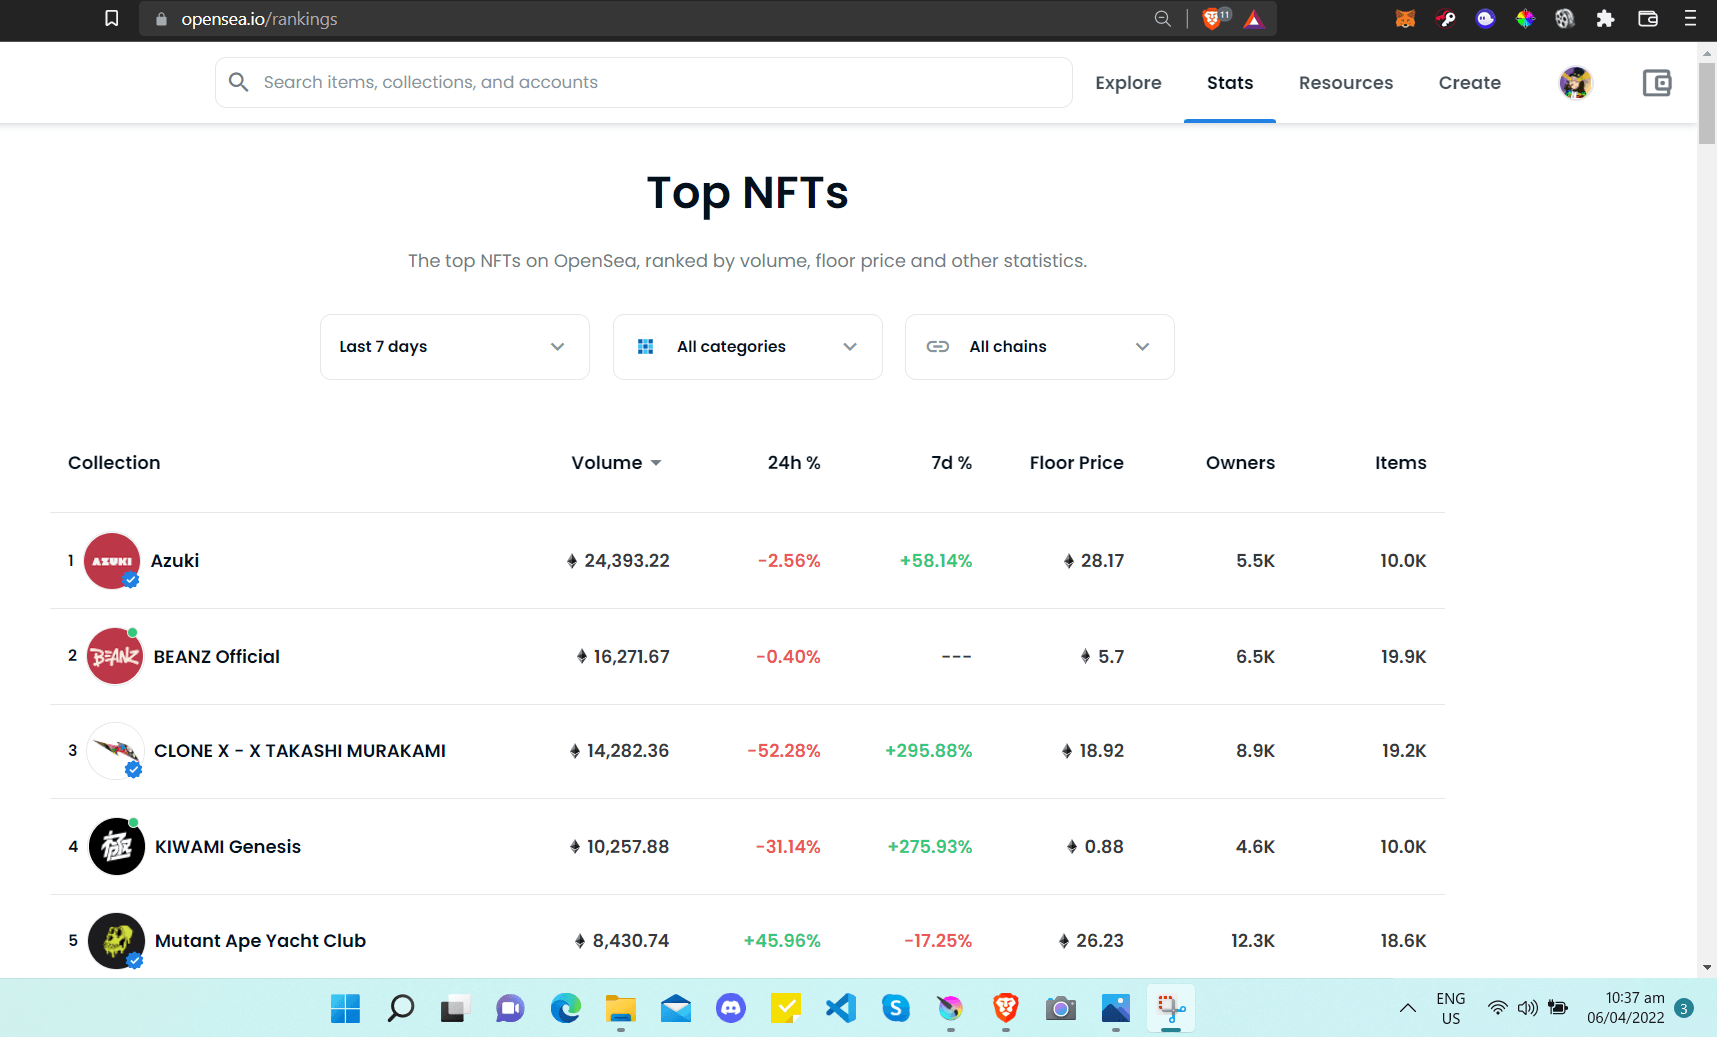Select CLONE X 7d change +295.88%
Image resolution: width=1717 pixels, height=1037 pixels.
929,751
